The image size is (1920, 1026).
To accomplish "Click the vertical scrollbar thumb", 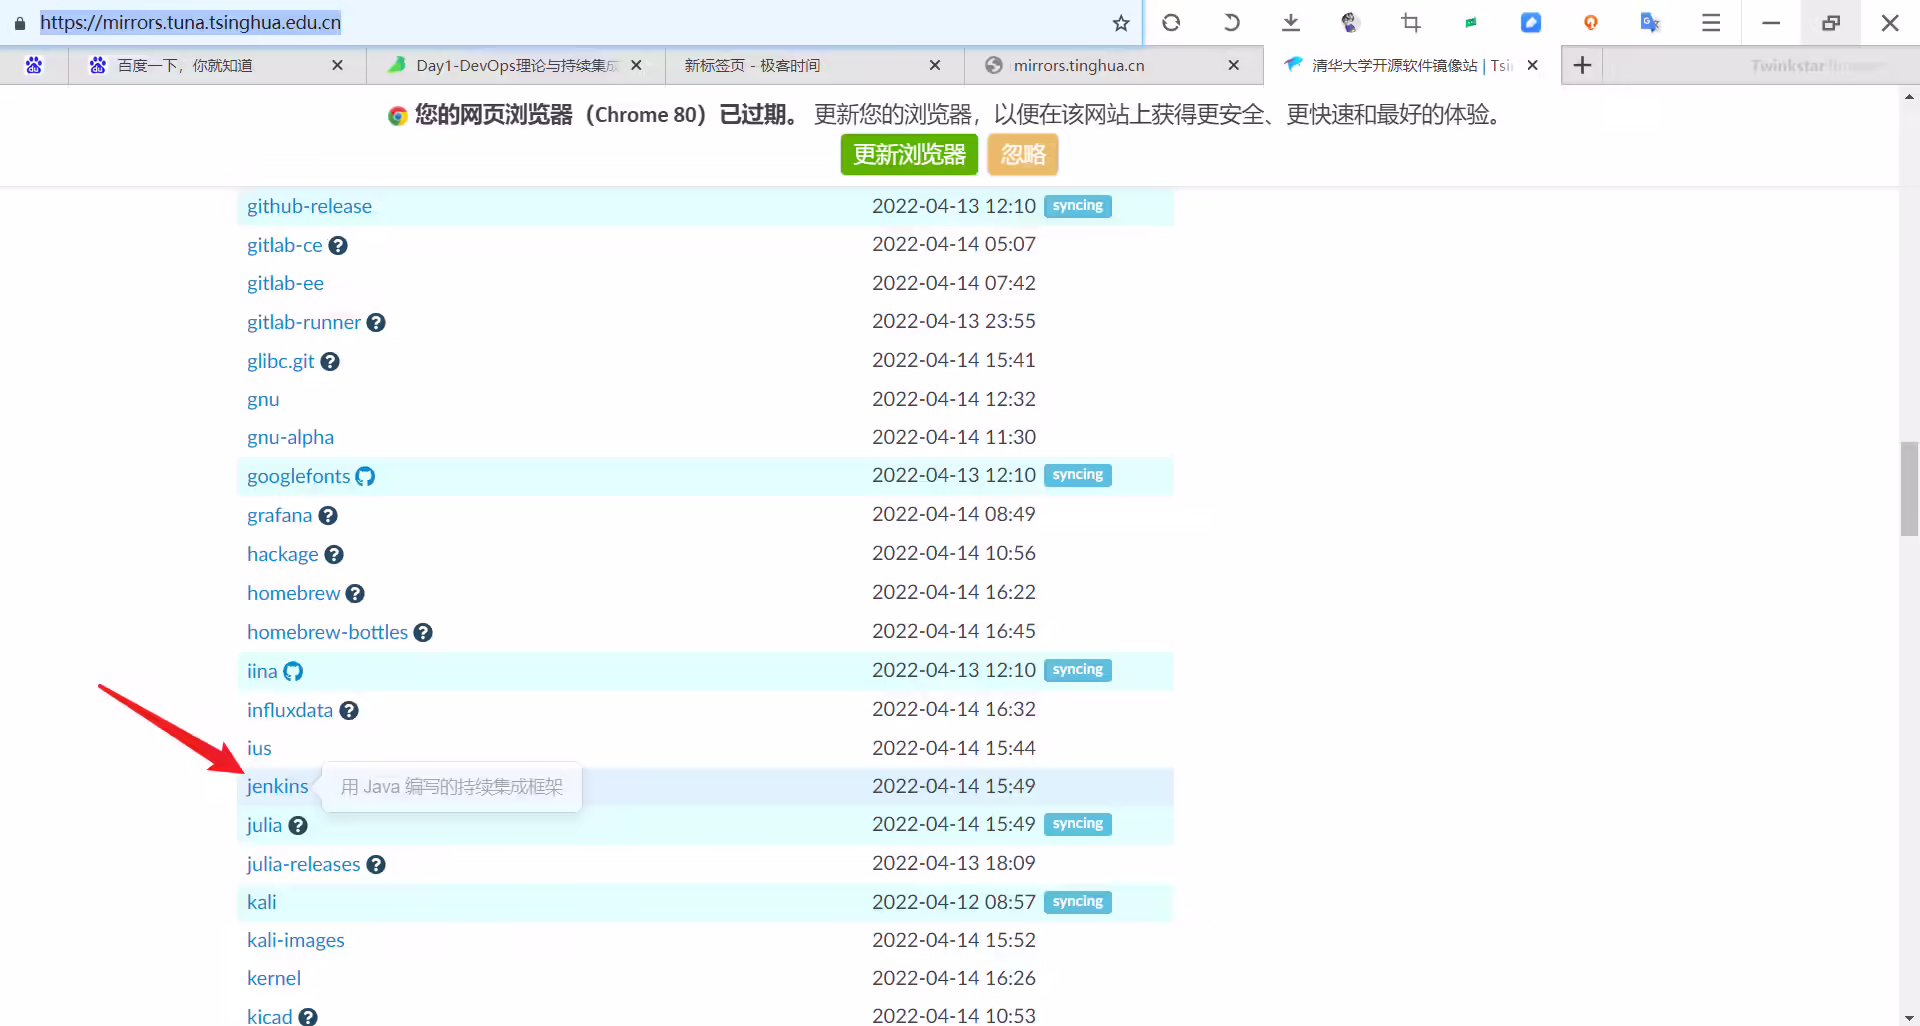I will 1909,489.
